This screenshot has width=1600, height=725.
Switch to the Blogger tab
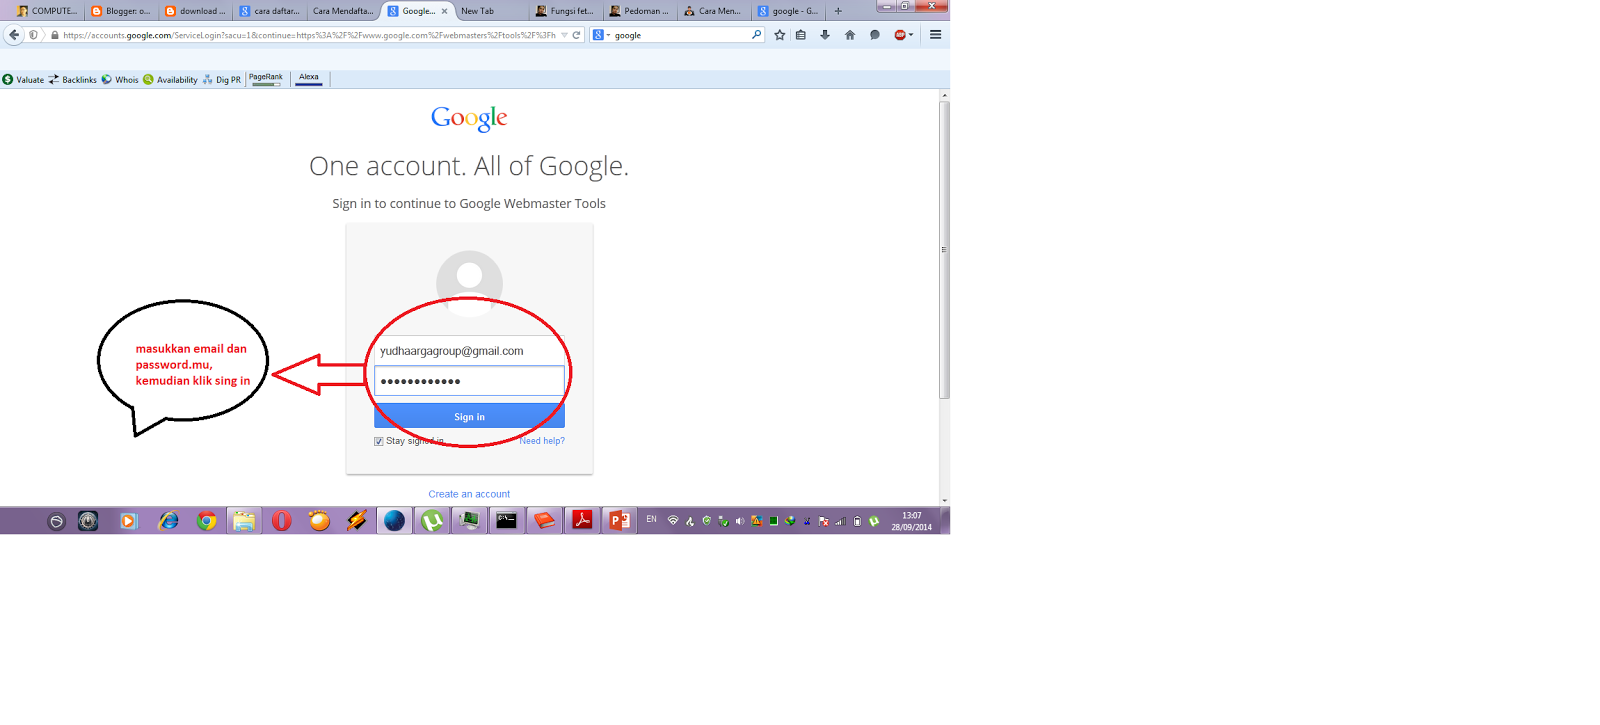click(x=121, y=11)
